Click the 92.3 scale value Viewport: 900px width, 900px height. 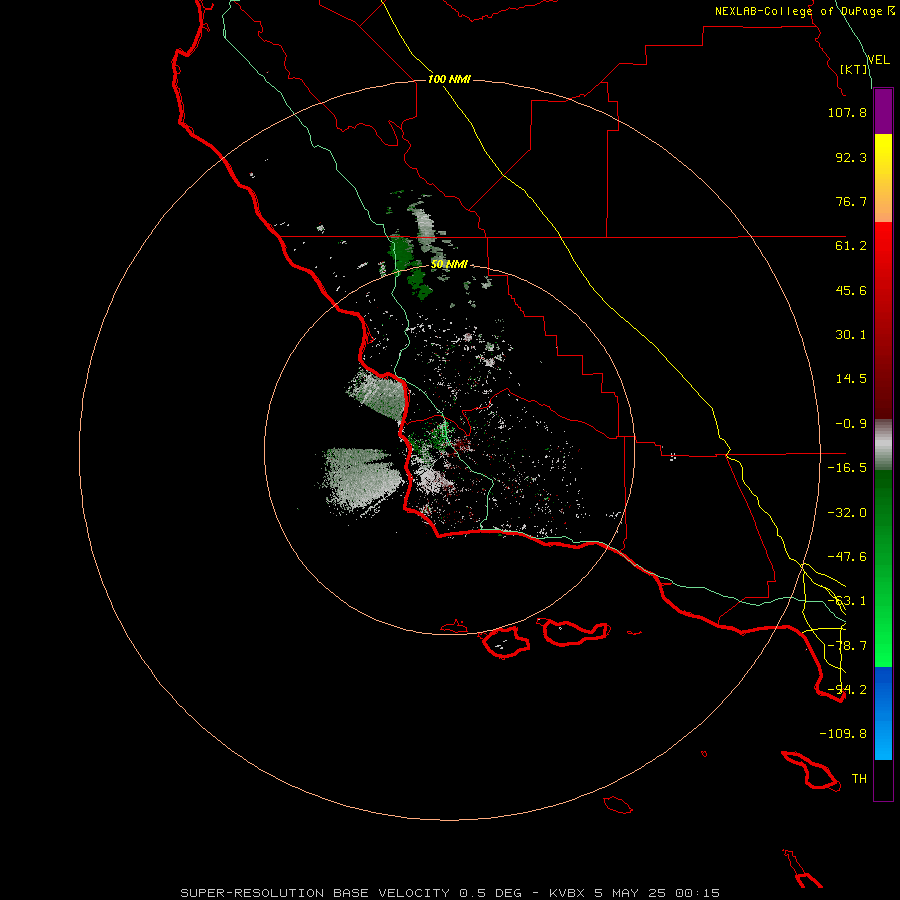[x=851, y=157]
